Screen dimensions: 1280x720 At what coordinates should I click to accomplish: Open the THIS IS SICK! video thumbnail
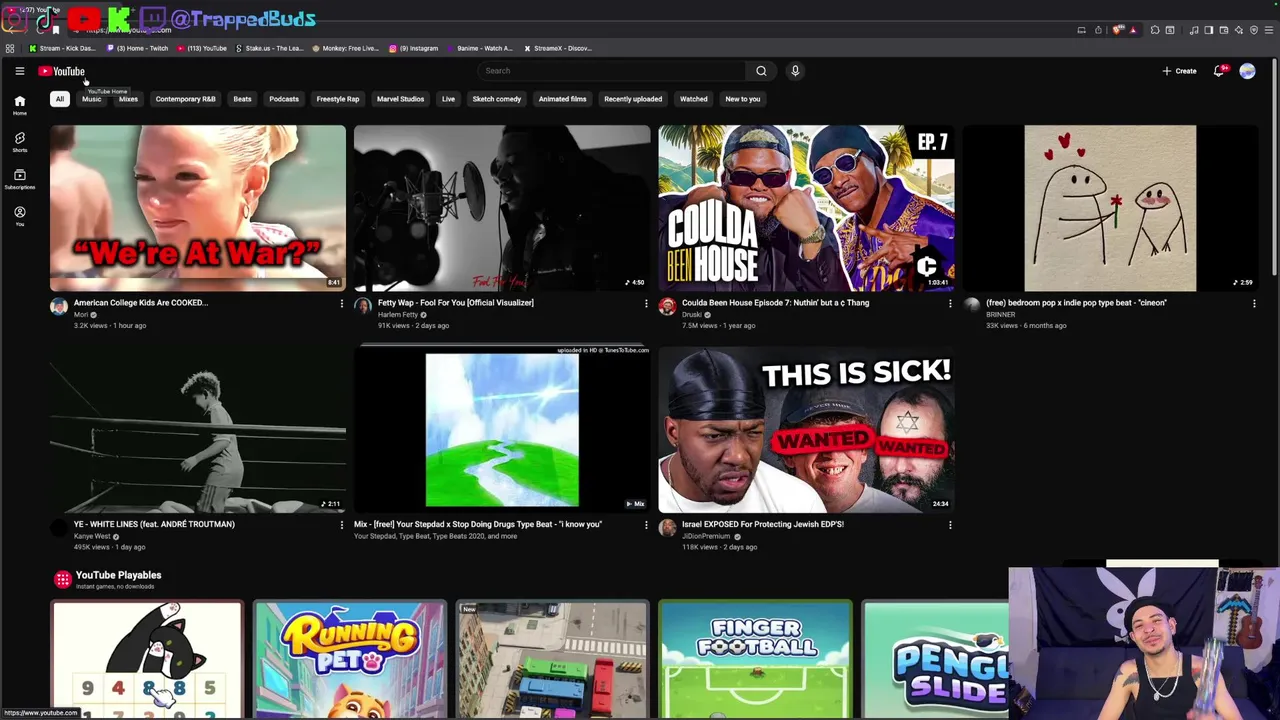pyautogui.click(x=806, y=430)
